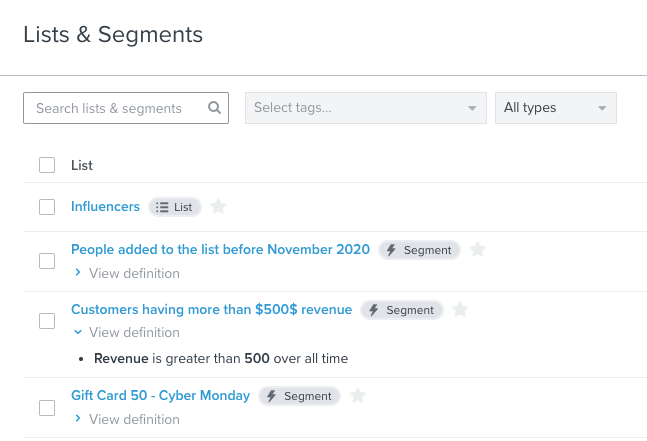Open the All types filter dropdown

click(555, 108)
